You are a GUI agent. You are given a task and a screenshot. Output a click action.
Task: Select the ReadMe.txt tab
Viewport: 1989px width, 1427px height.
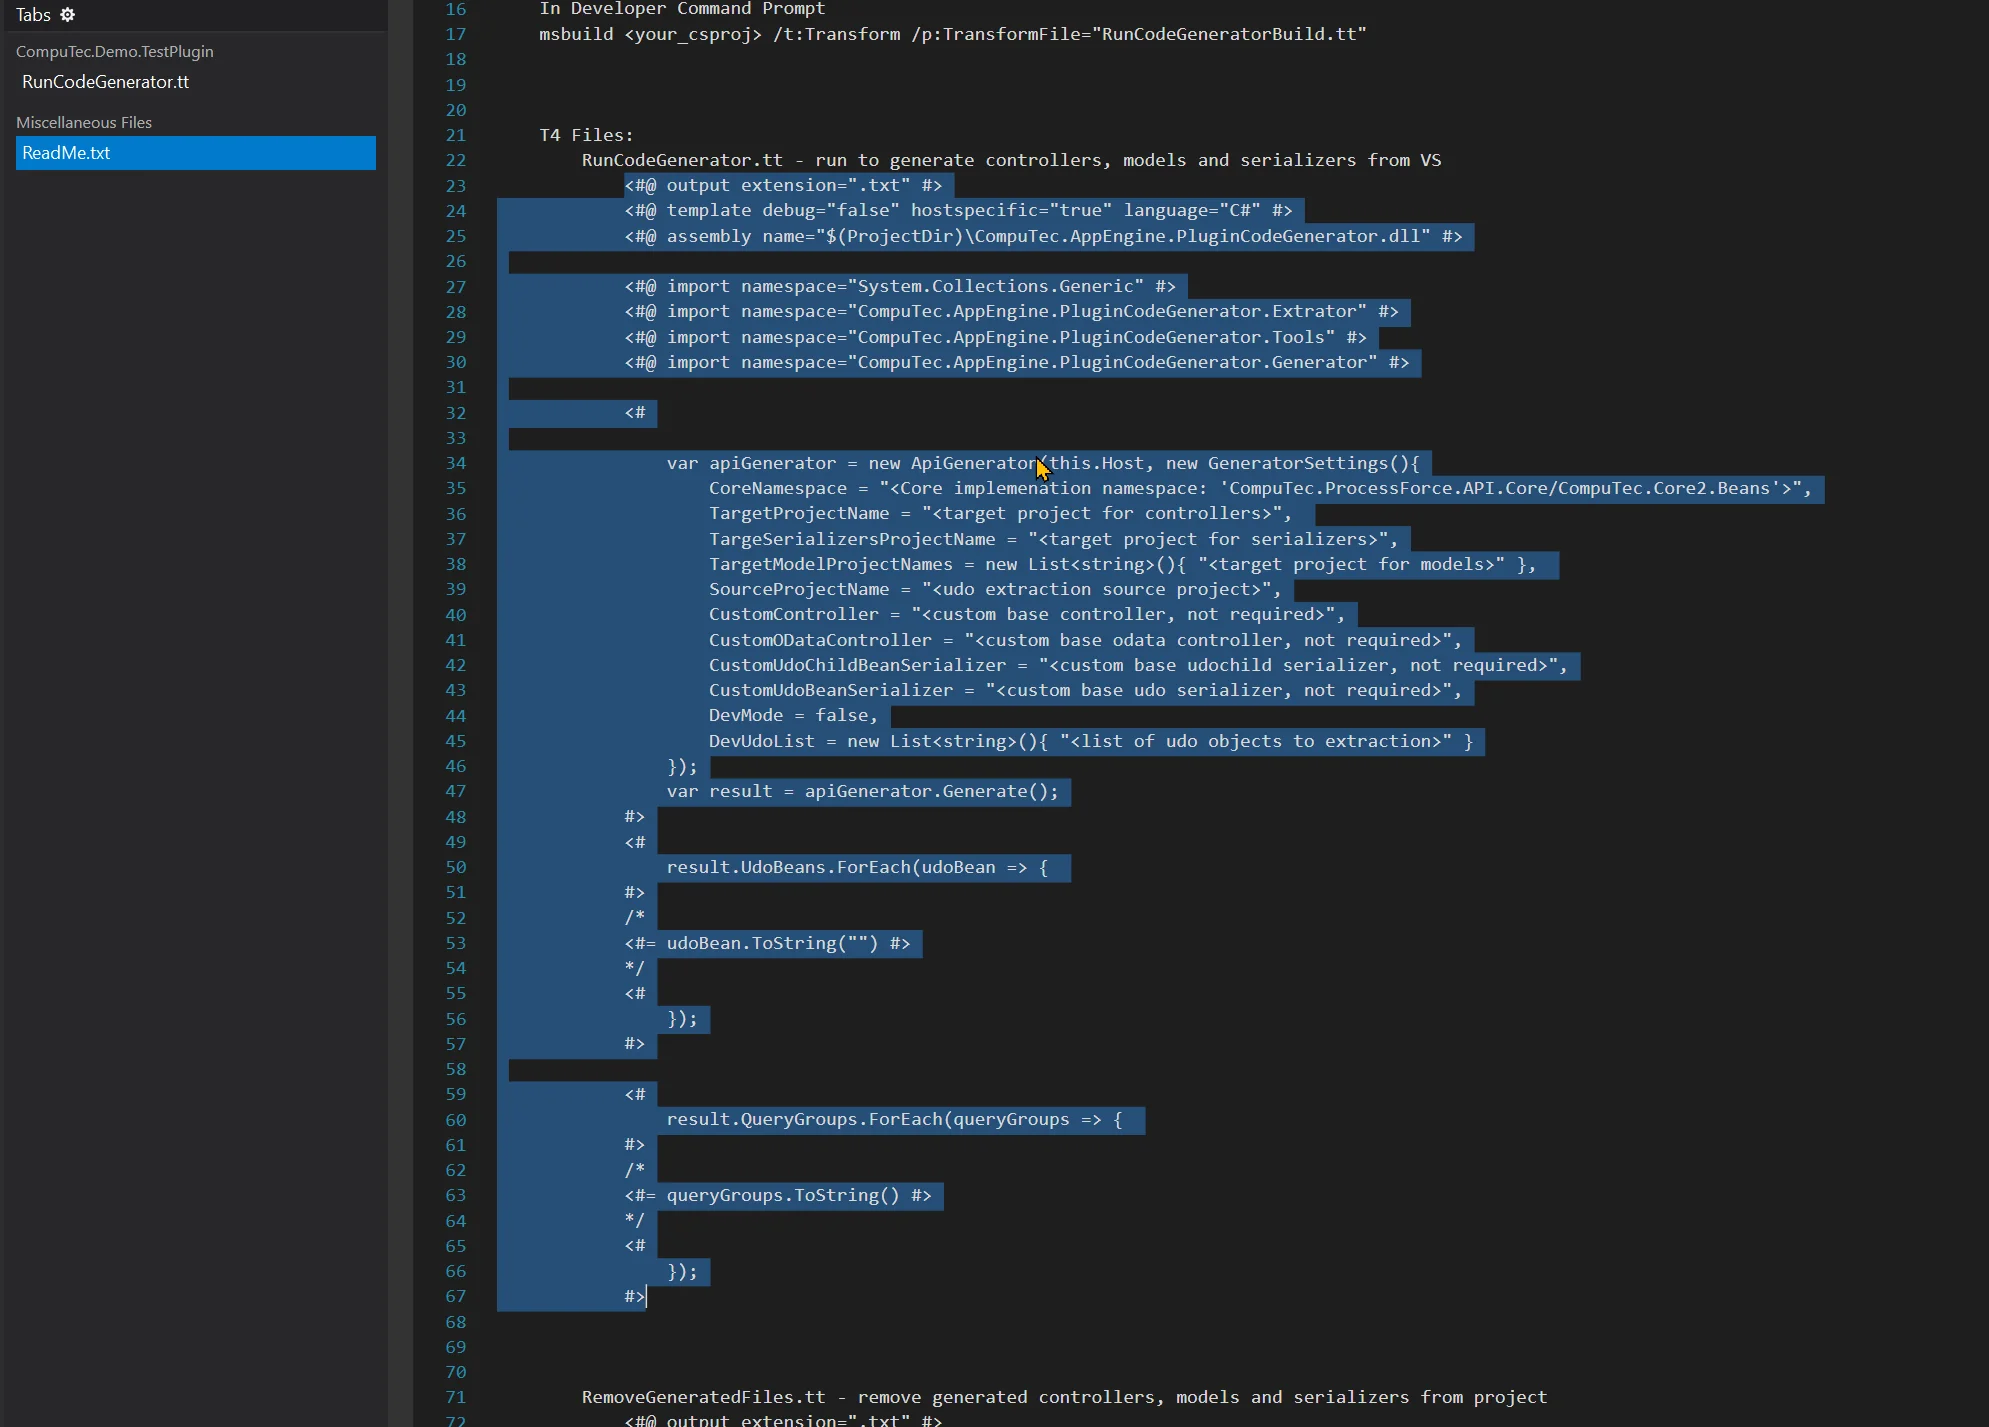(66, 153)
